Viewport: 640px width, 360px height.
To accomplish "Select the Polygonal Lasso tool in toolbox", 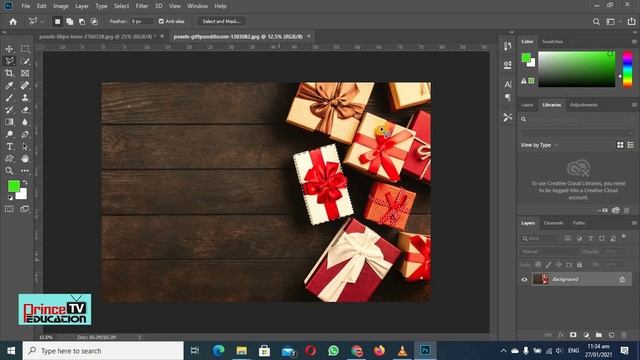I will [x=9, y=61].
